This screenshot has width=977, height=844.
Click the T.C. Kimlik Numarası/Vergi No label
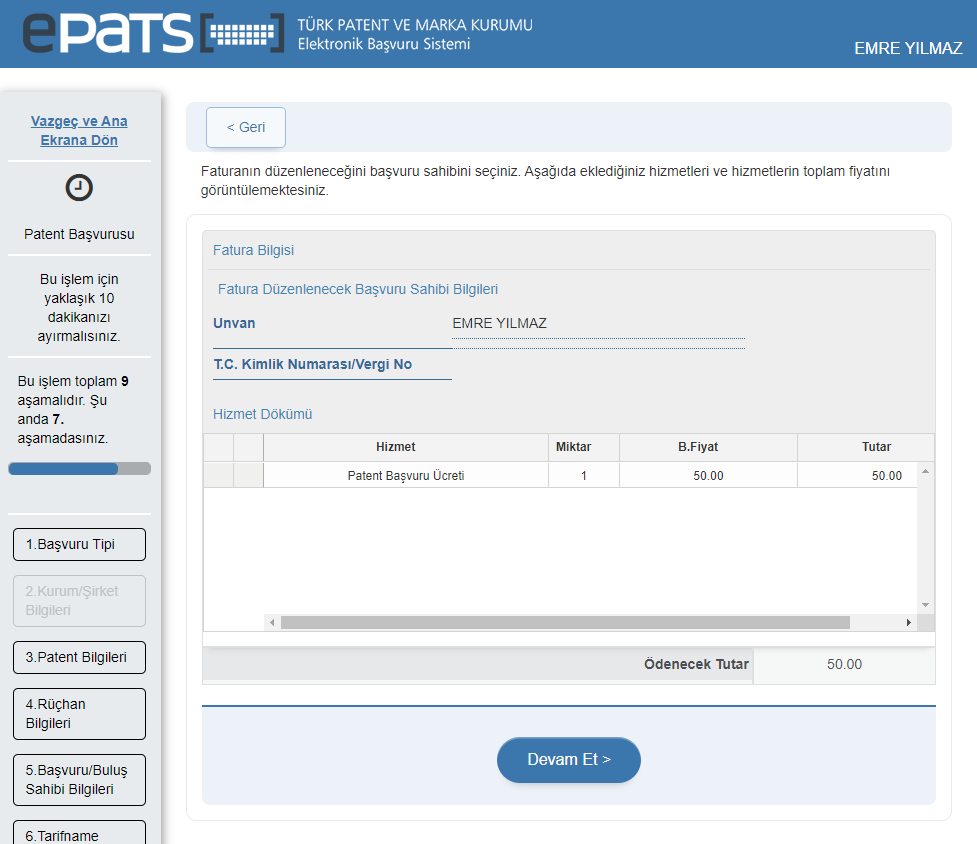[x=312, y=364]
